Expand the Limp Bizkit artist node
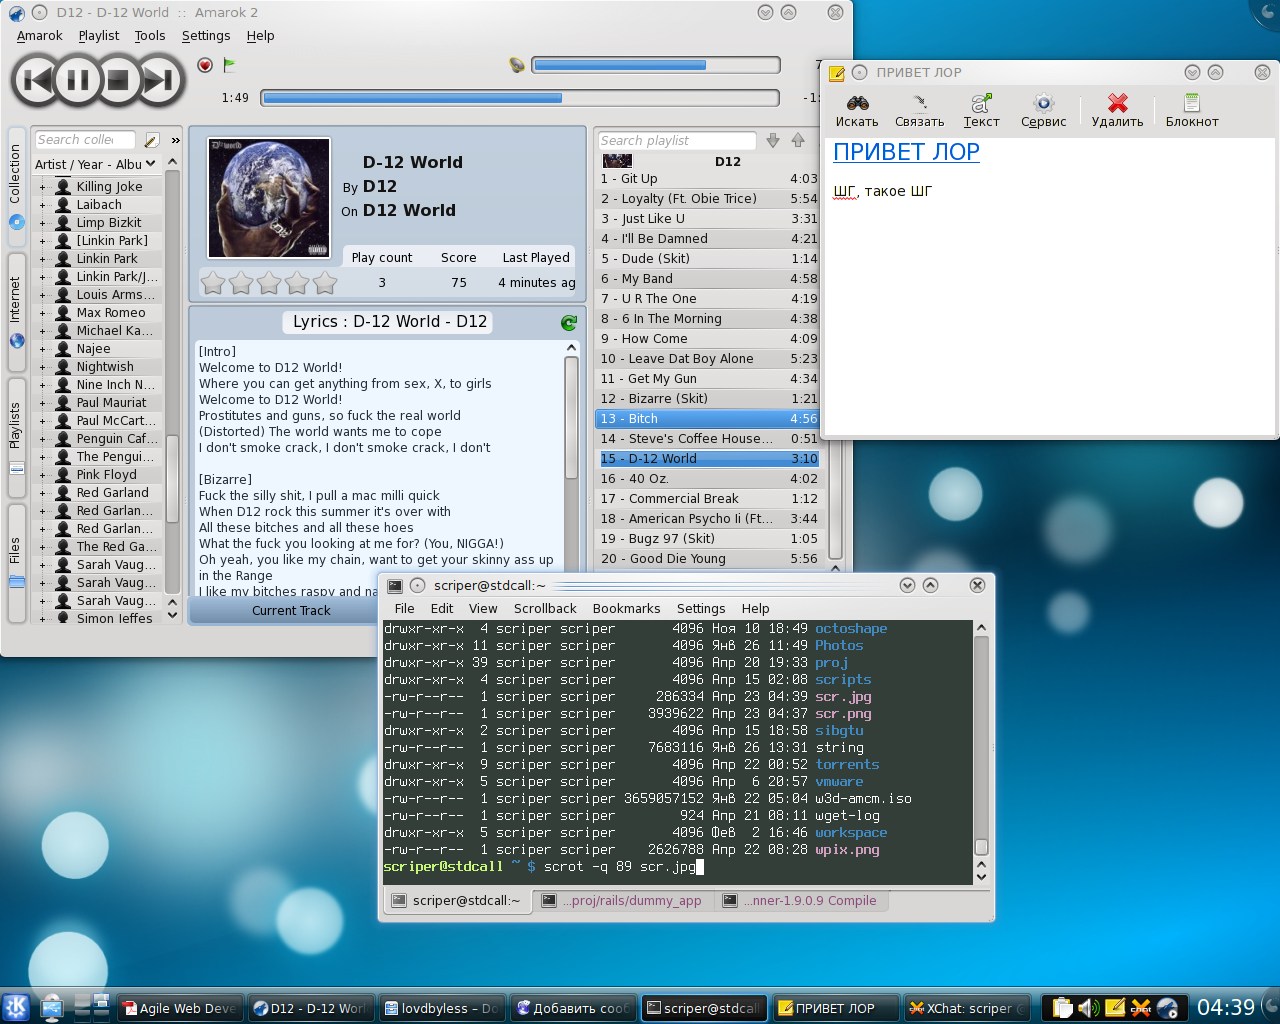 tap(42, 223)
